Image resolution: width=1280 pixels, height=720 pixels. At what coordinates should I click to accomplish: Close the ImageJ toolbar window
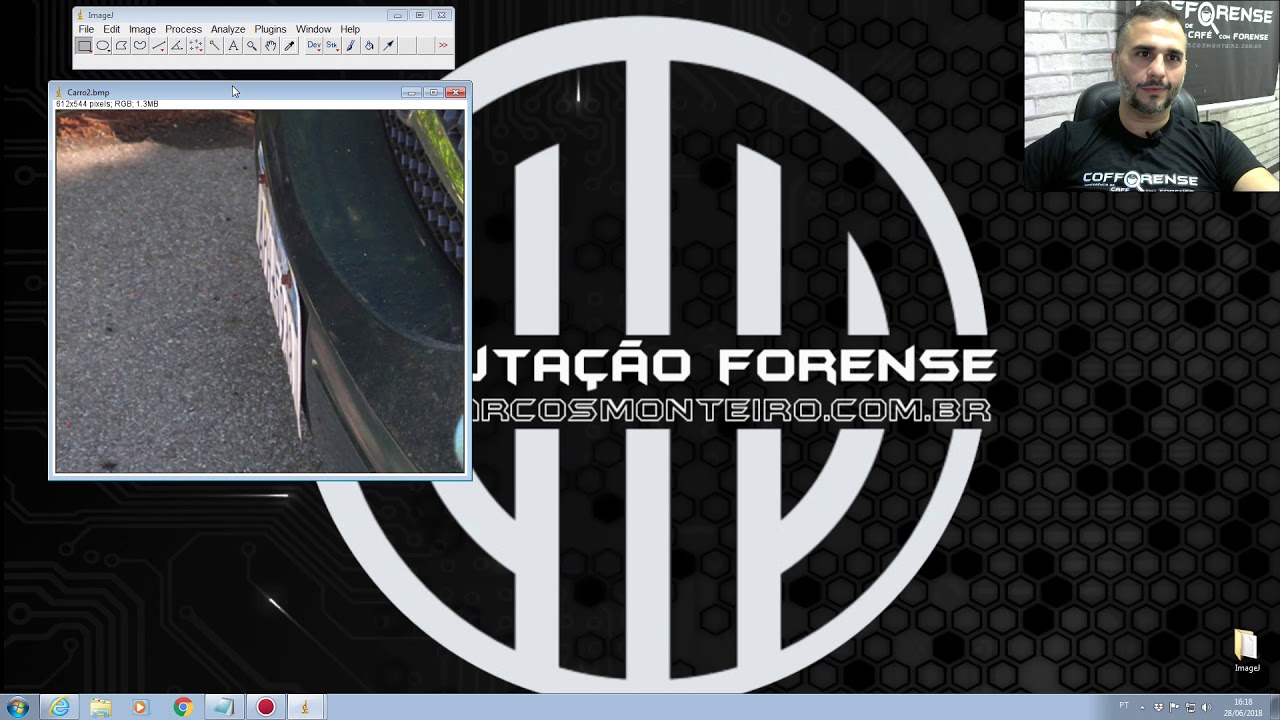(x=441, y=15)
